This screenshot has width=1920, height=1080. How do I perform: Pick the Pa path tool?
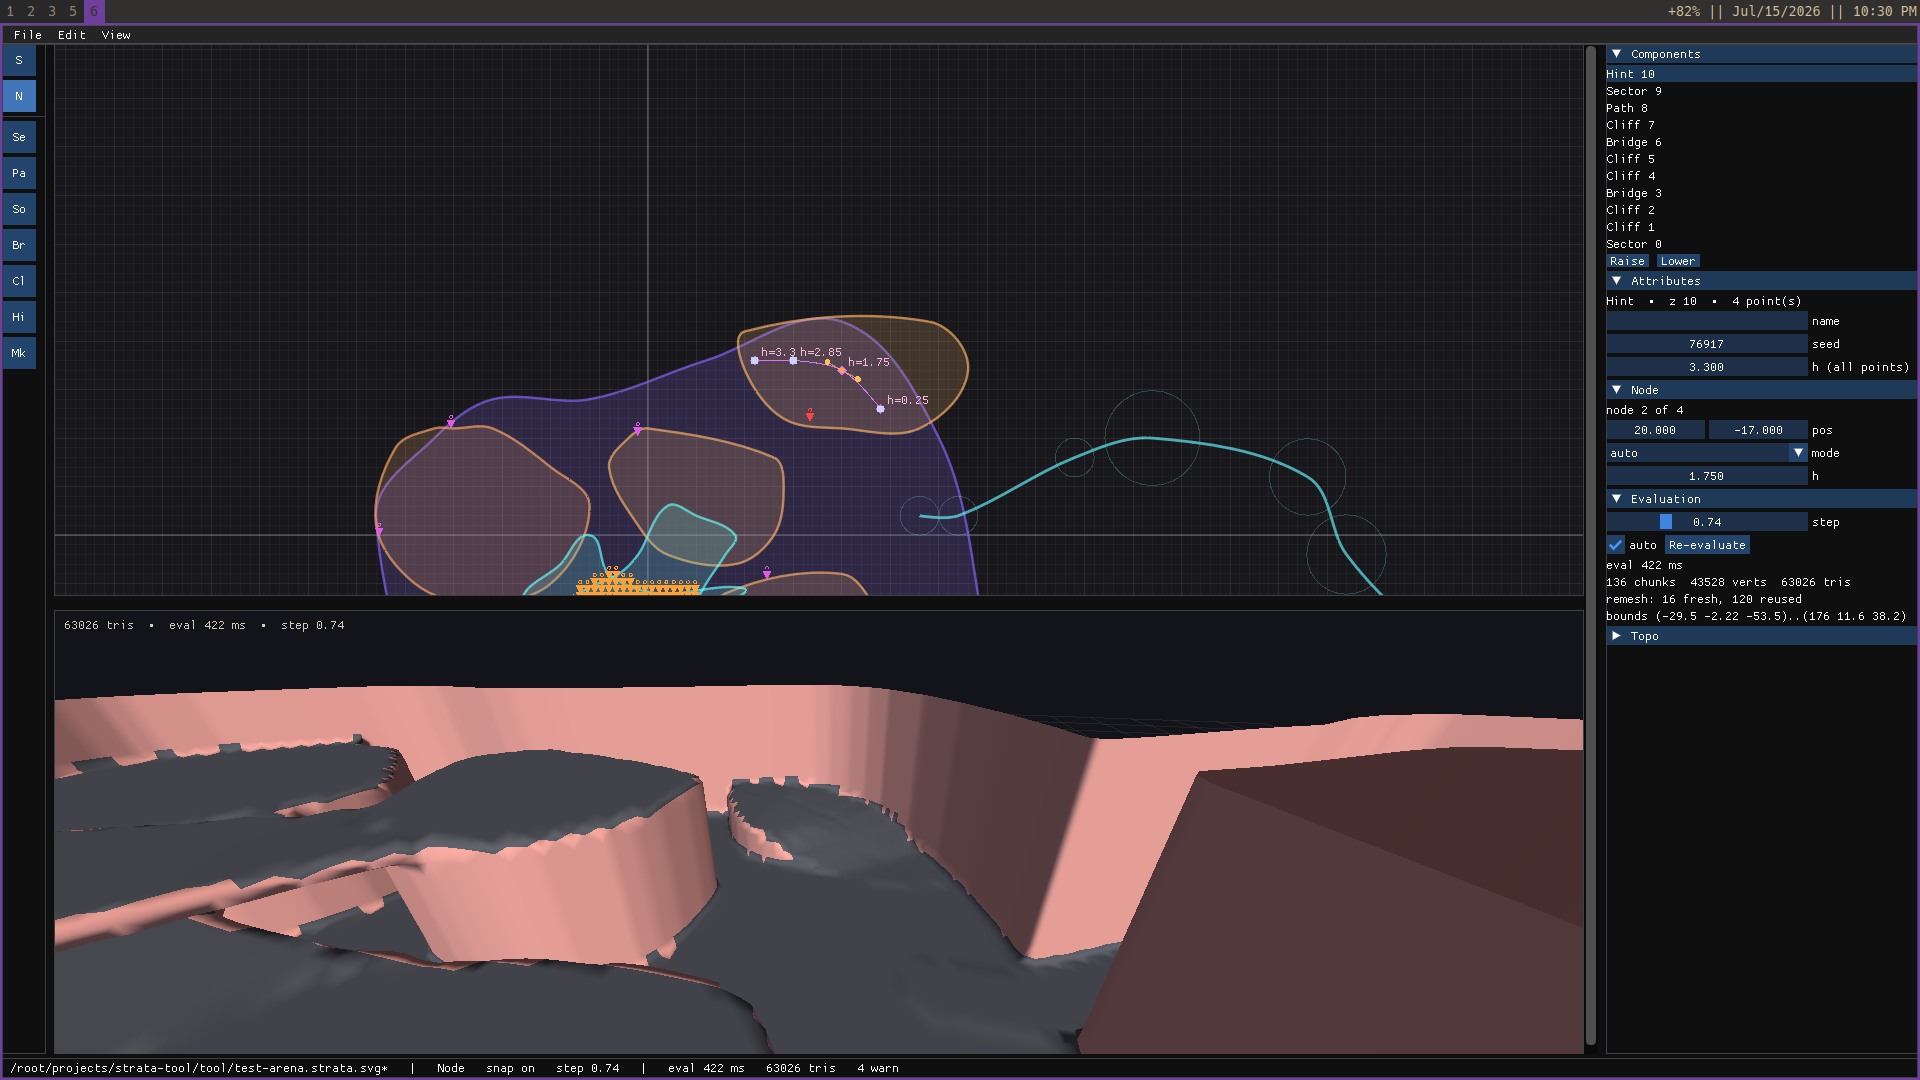coord(19,173)
